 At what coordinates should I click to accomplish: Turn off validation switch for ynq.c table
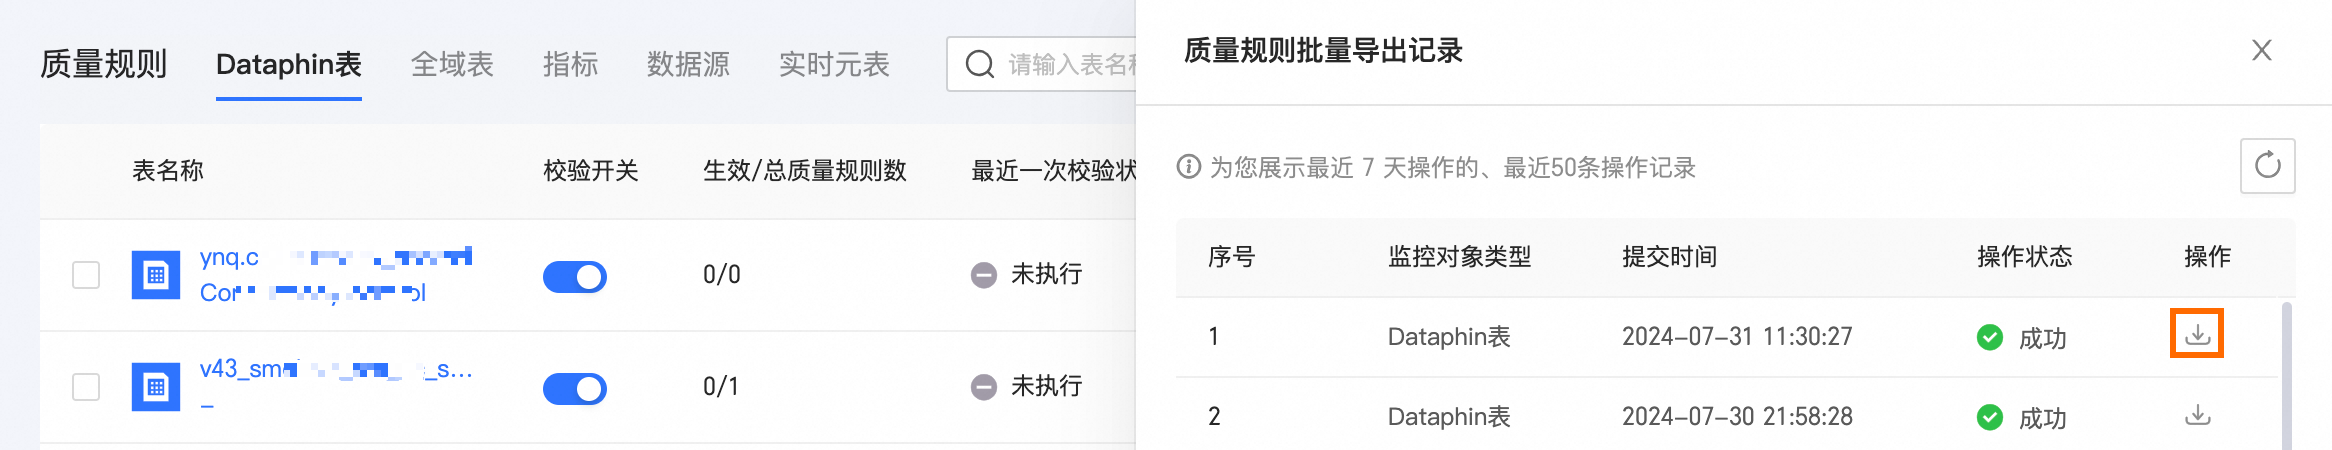pos(575,277)
